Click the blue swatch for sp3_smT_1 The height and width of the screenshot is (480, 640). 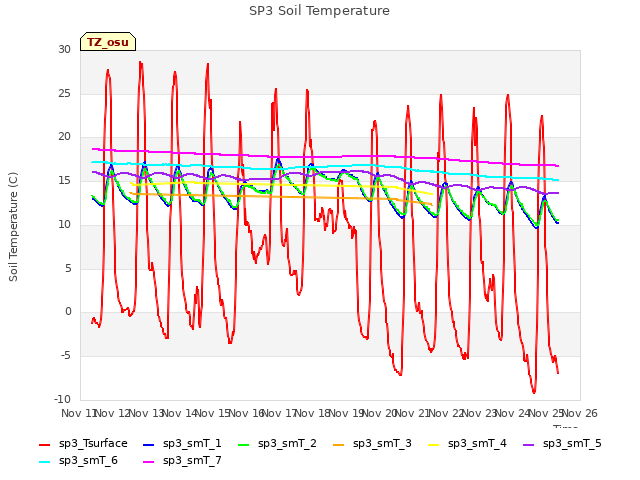click(149, 445)
